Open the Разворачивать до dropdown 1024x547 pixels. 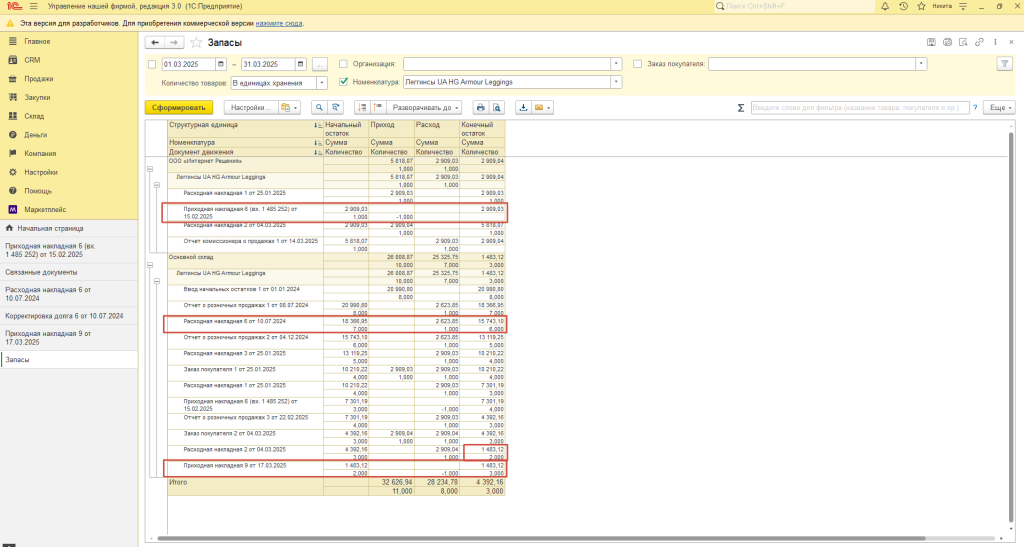point(424,108)
